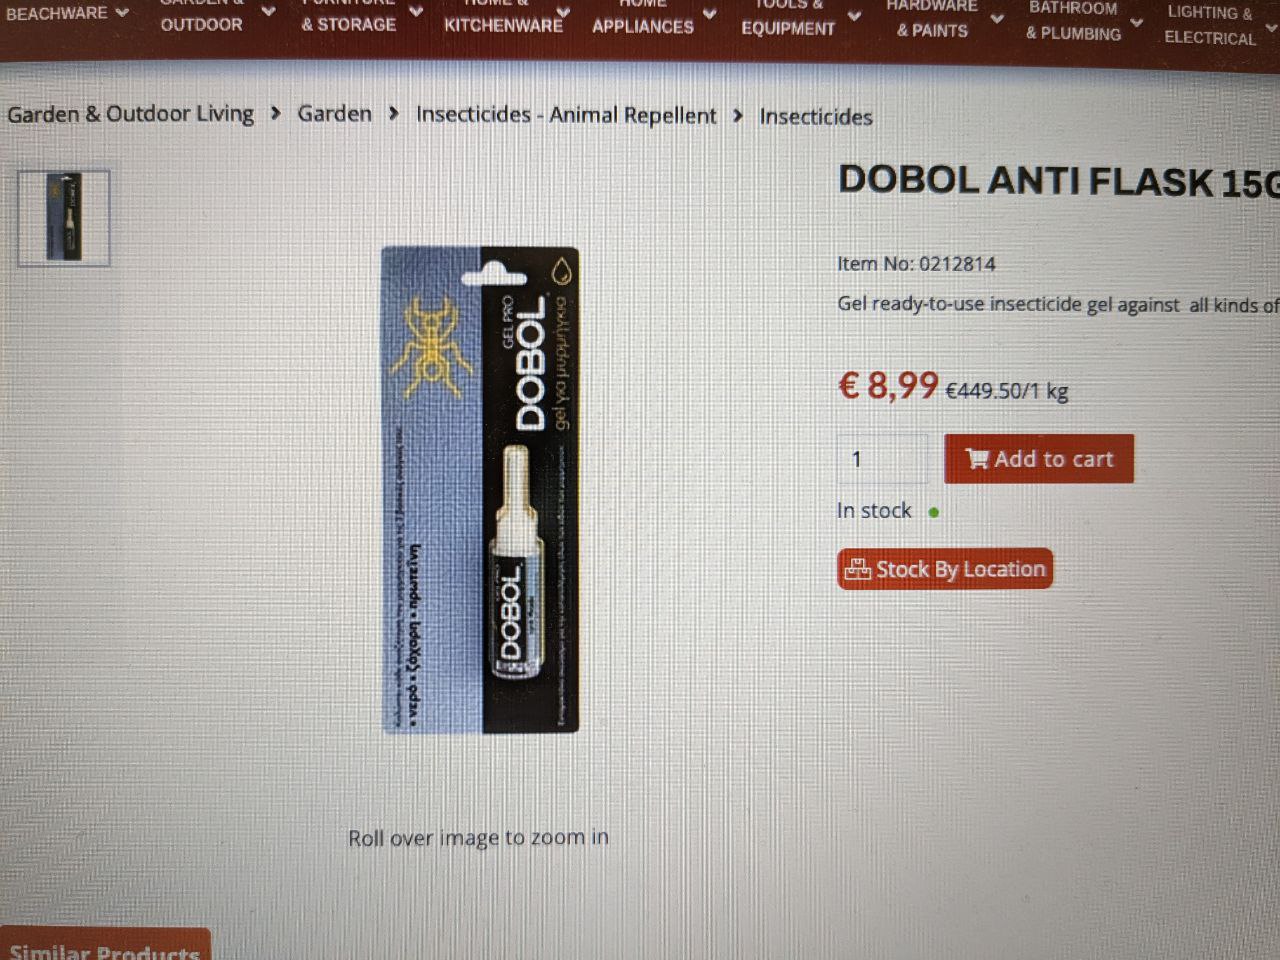
Task: Click the cart icon in Add to cart
Action: coord(976,459)
